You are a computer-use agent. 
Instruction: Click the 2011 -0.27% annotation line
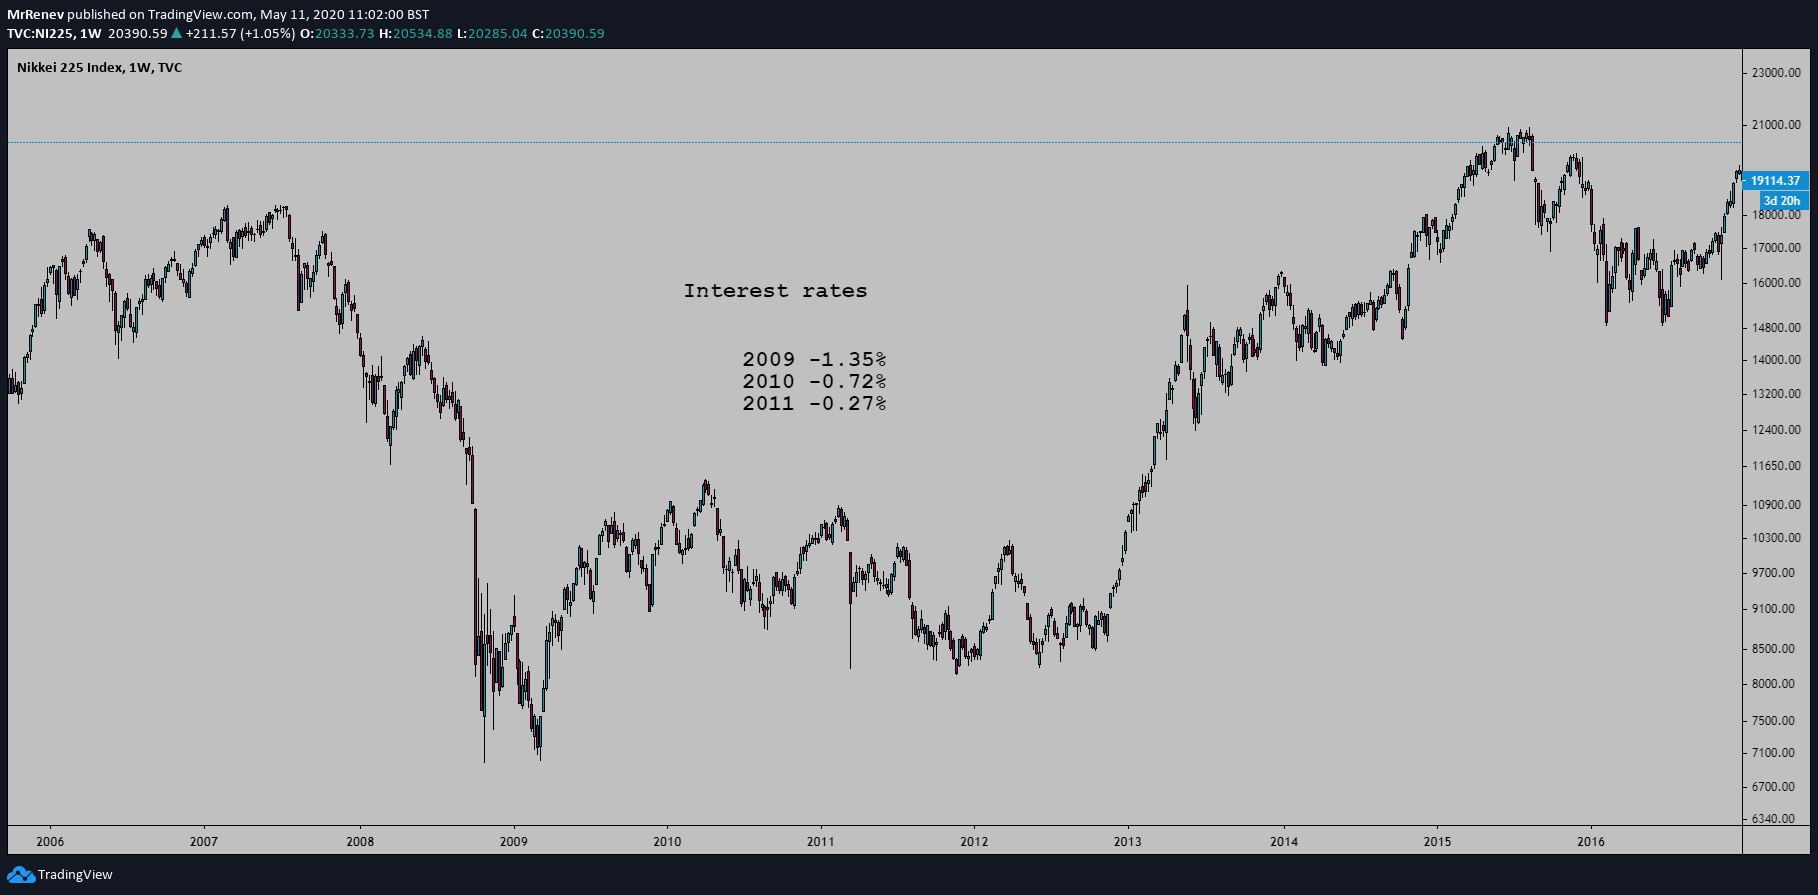coord(814,403)
